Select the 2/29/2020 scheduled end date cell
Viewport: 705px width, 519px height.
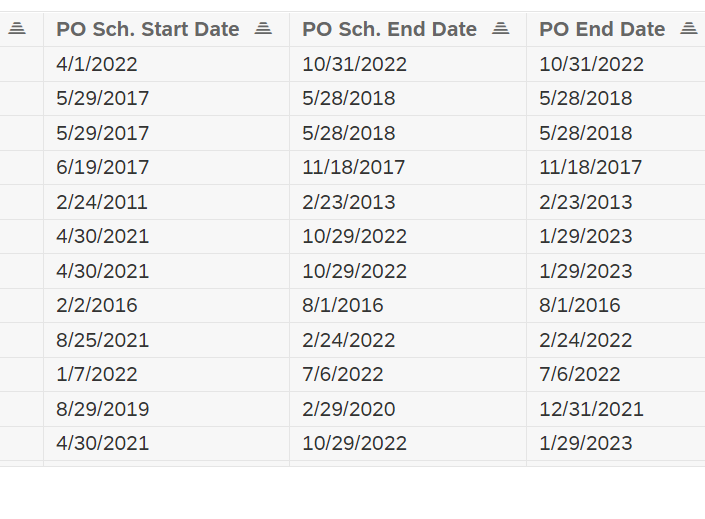coord(349,409)
